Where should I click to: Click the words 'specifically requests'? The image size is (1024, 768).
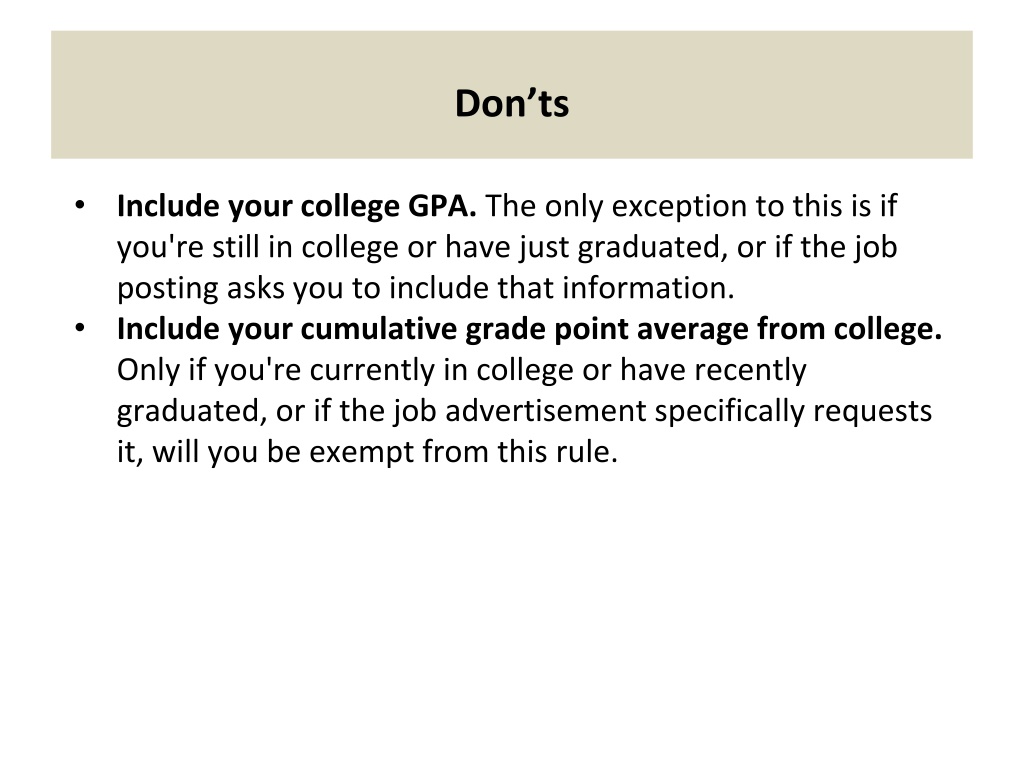(x=793, y=411)
